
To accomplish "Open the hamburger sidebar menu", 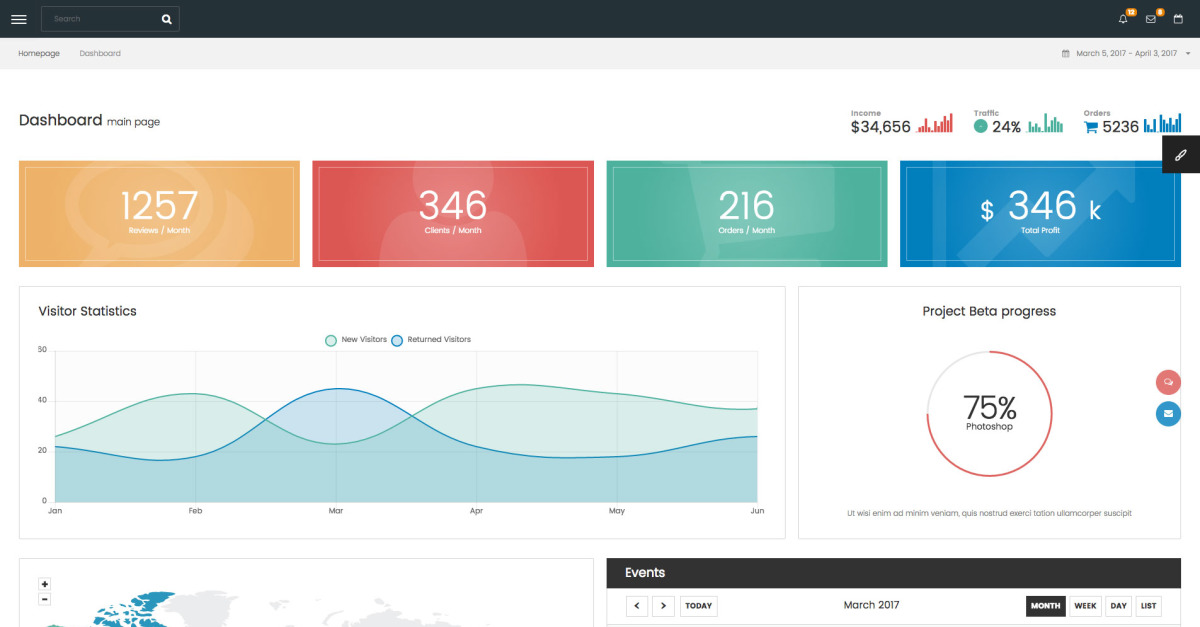I will point(18,19).
